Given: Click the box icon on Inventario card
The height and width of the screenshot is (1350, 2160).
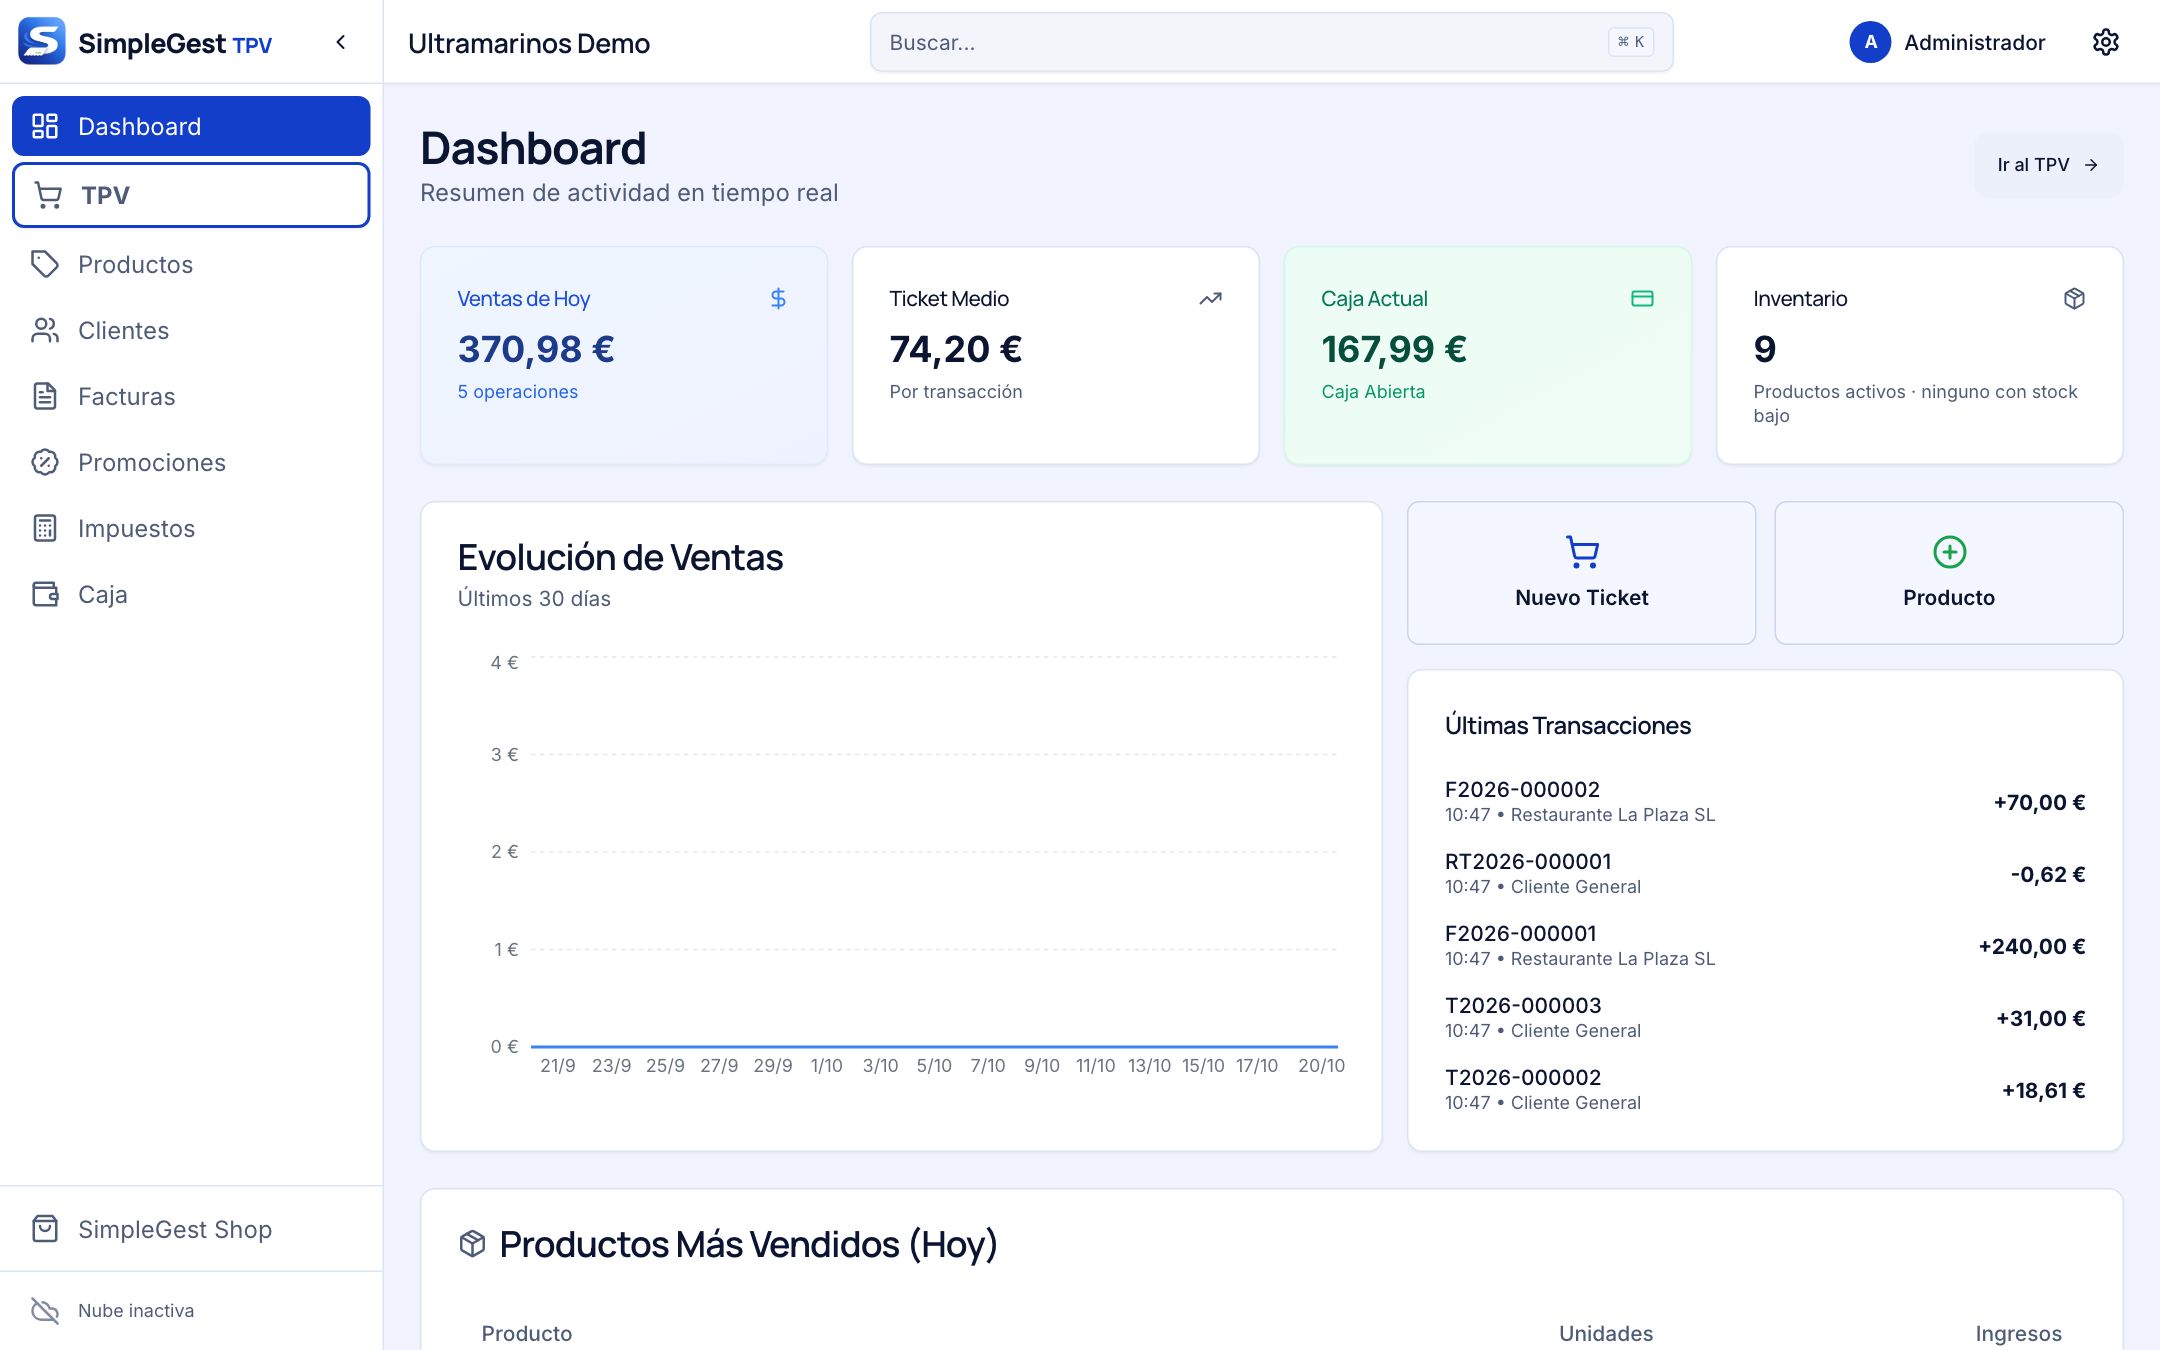Looking at the screenshot, I should tap(2074, 298).
